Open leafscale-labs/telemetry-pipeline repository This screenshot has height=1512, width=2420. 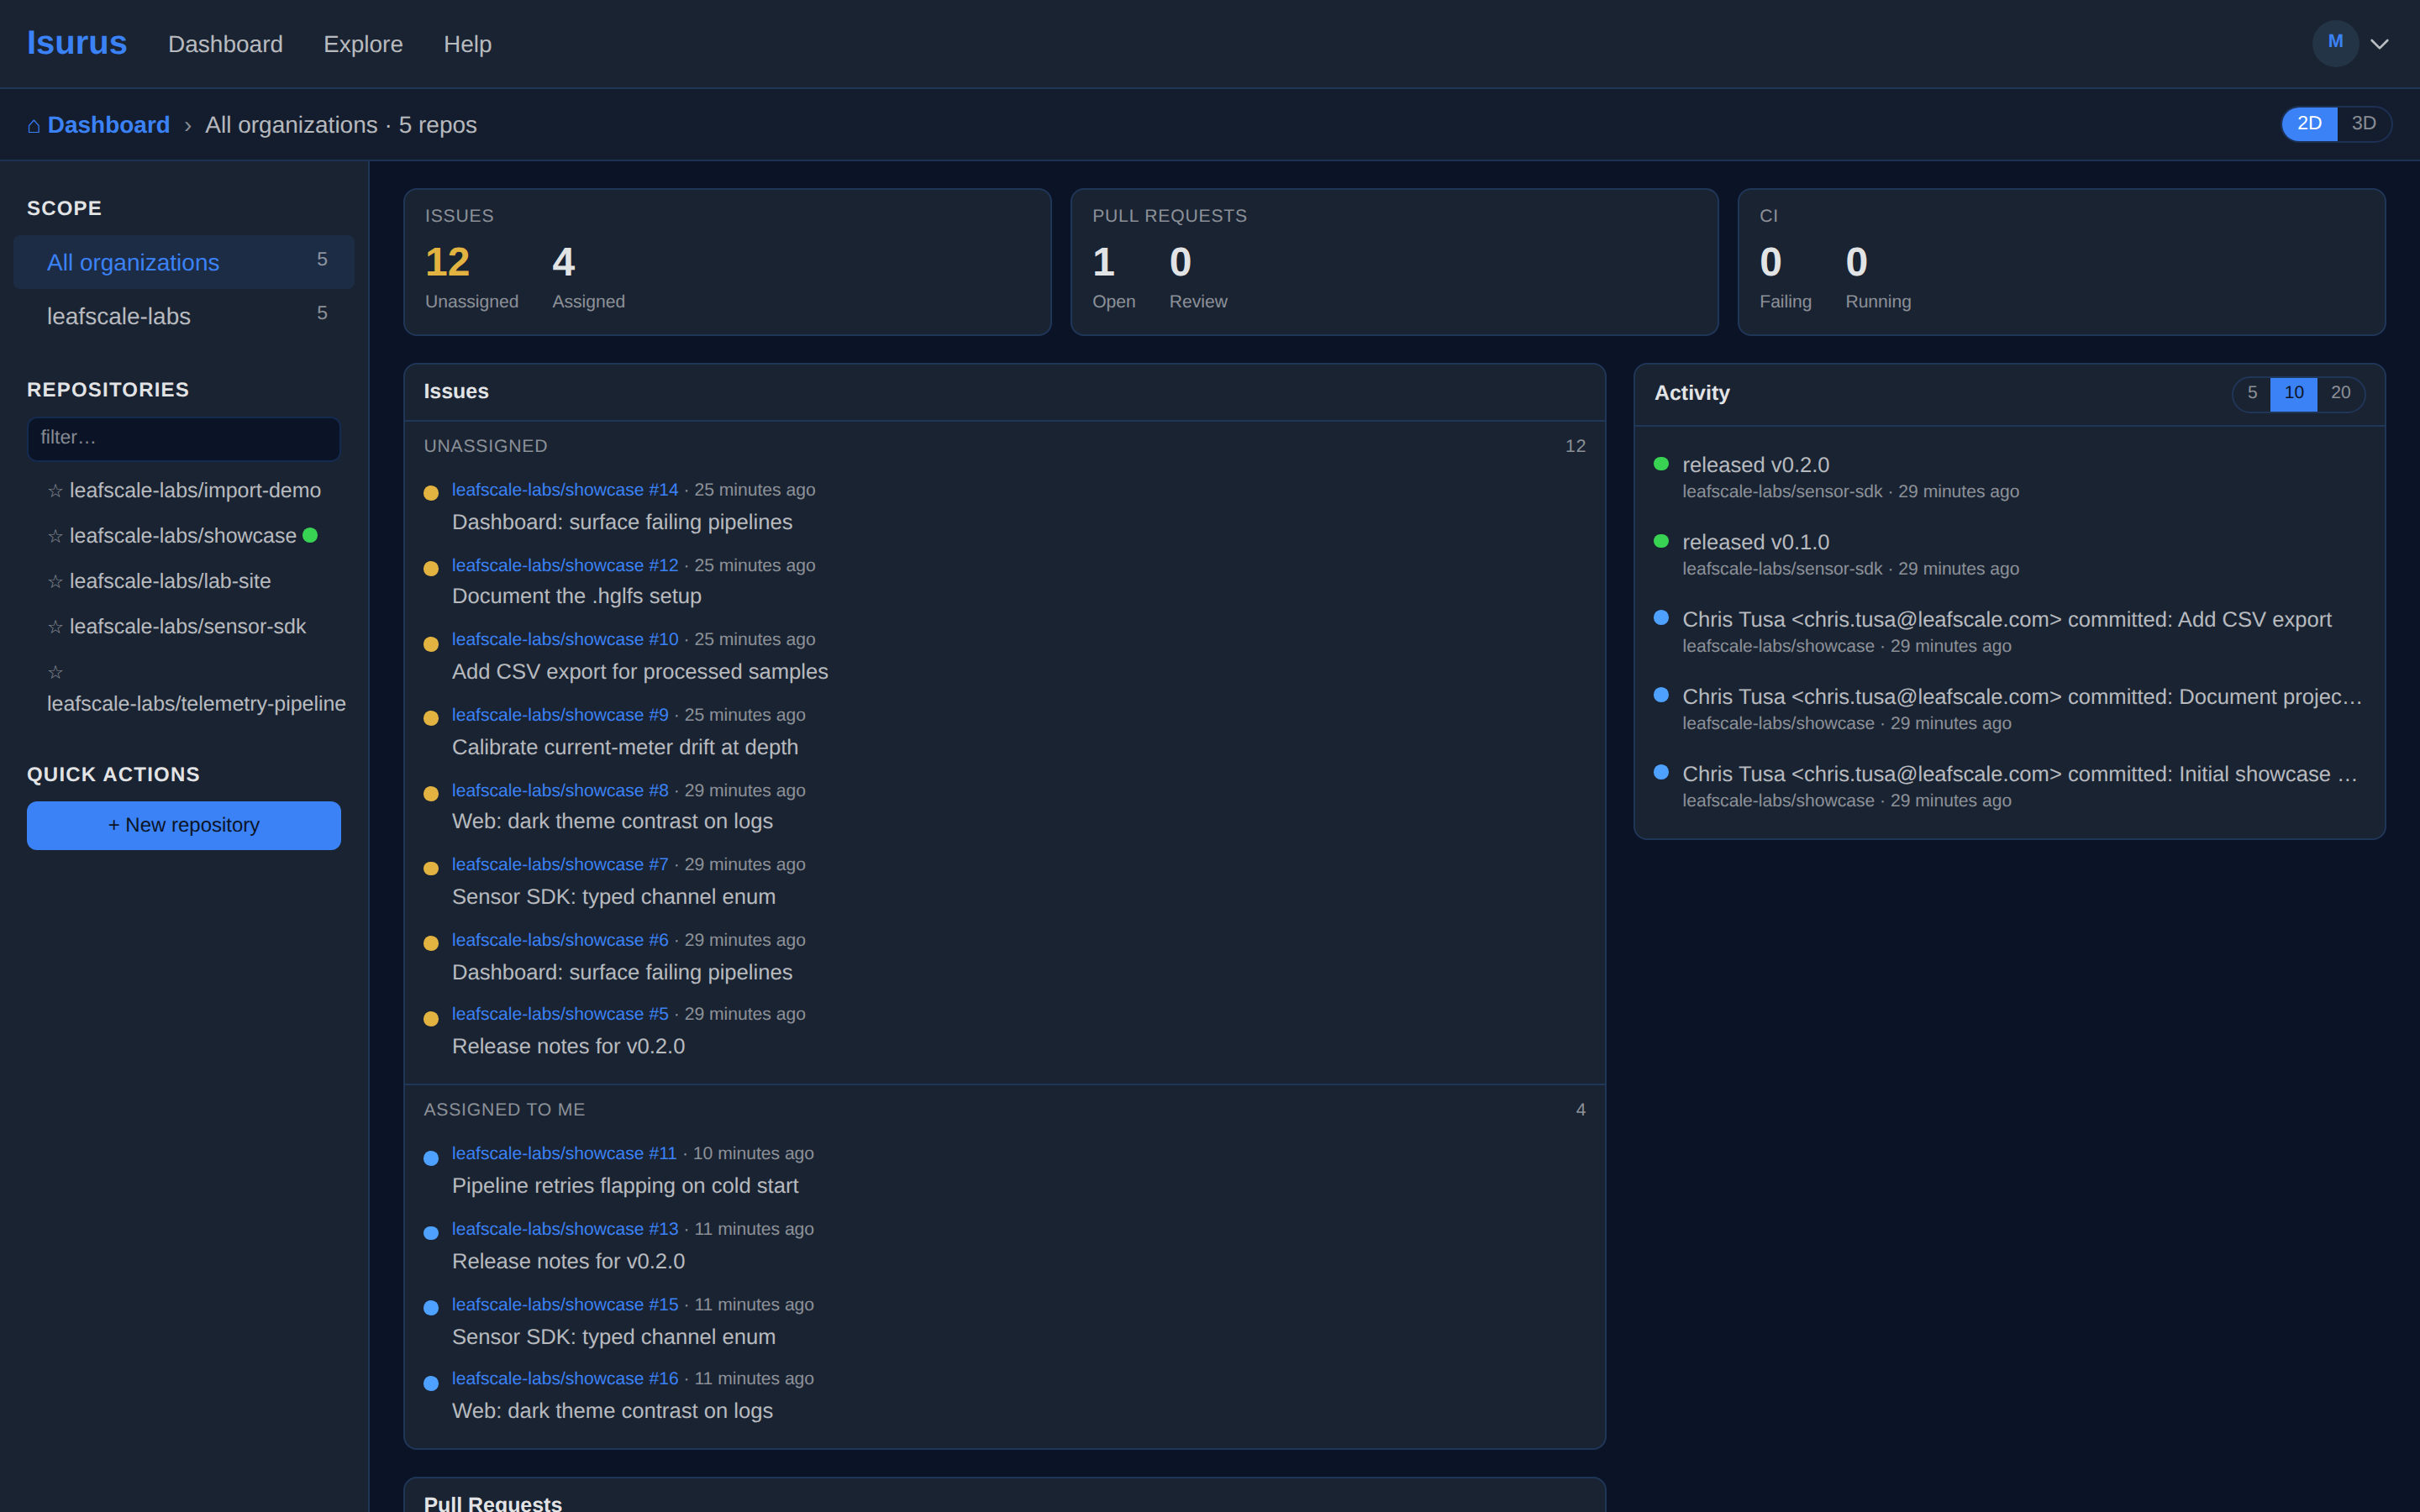click(x=196, y=704)
